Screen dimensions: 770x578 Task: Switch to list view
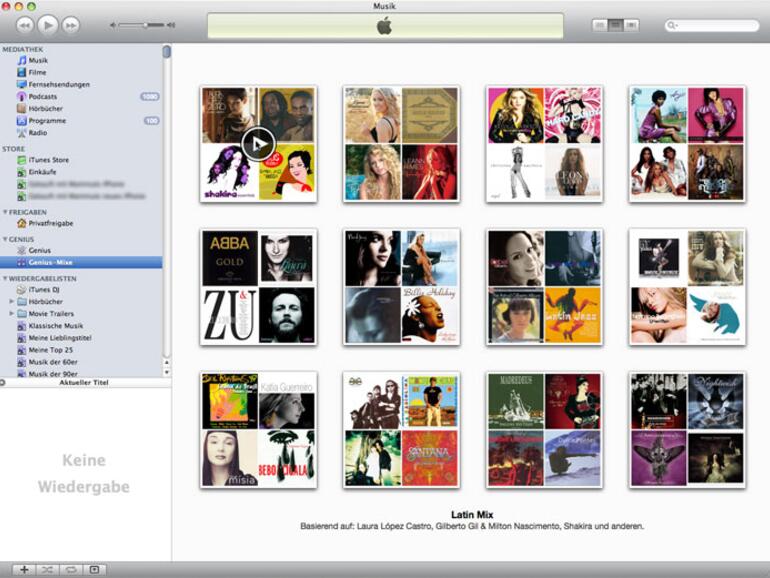[600, 25]
